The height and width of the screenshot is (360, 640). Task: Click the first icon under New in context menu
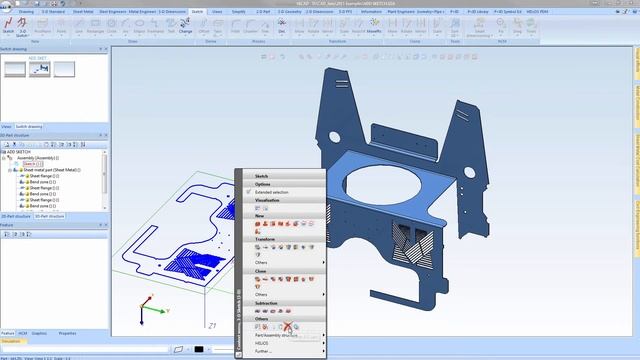258,224
